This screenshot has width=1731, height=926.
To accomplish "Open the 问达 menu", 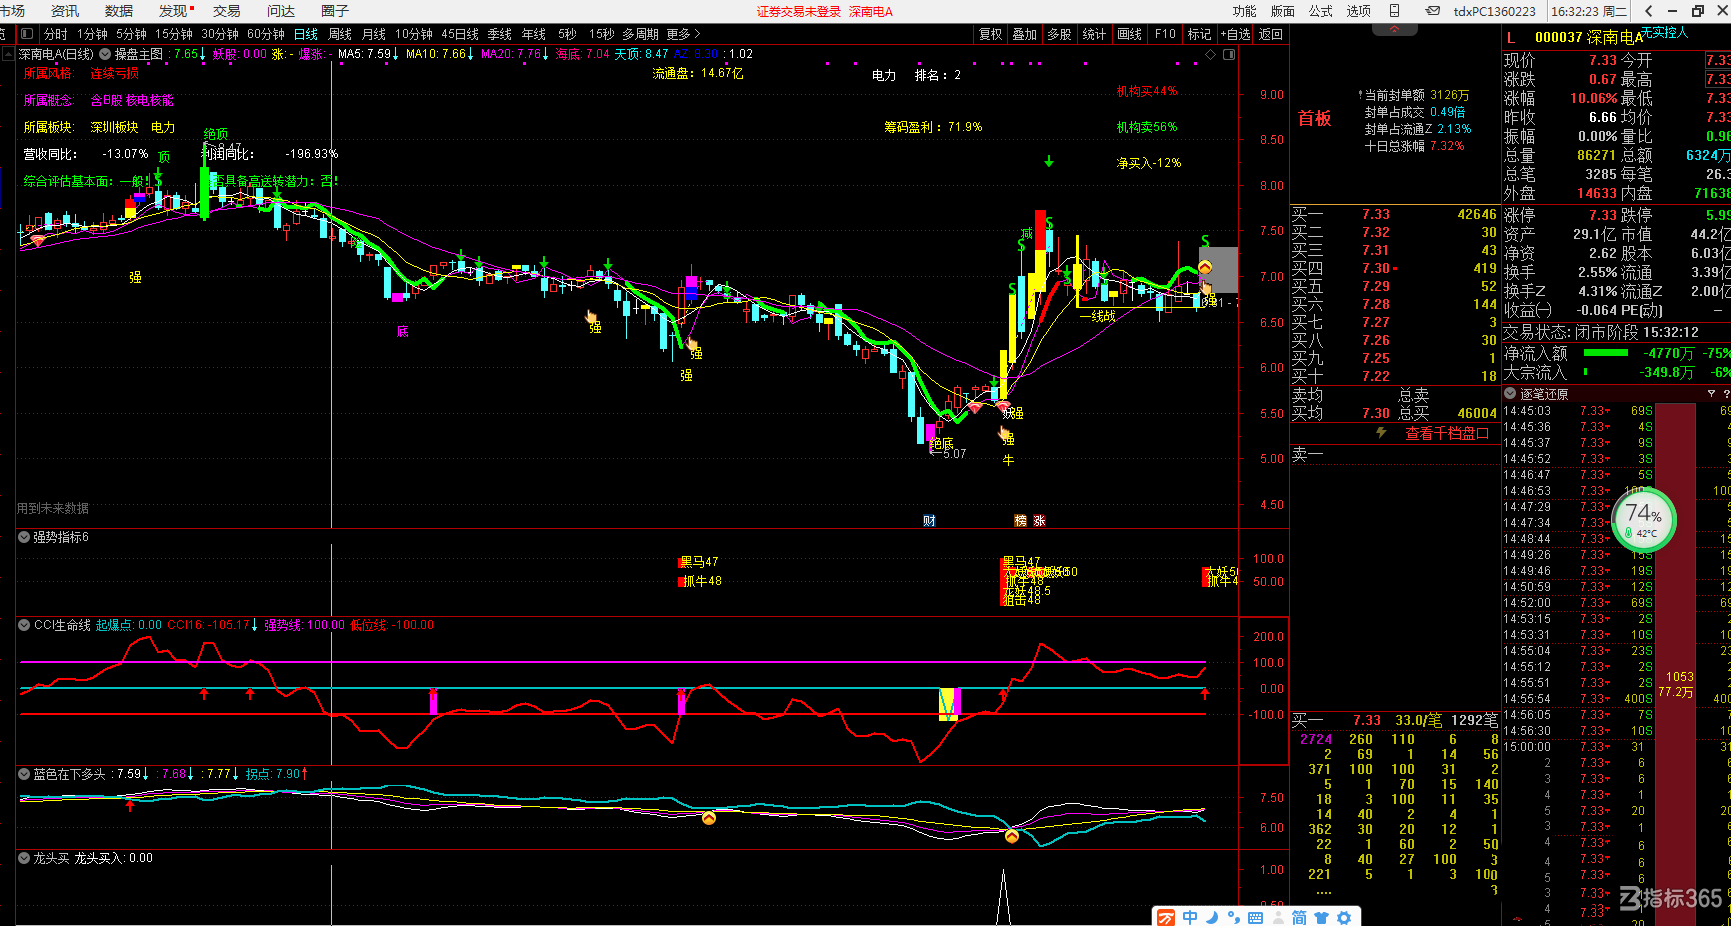I will coord(281,11).
